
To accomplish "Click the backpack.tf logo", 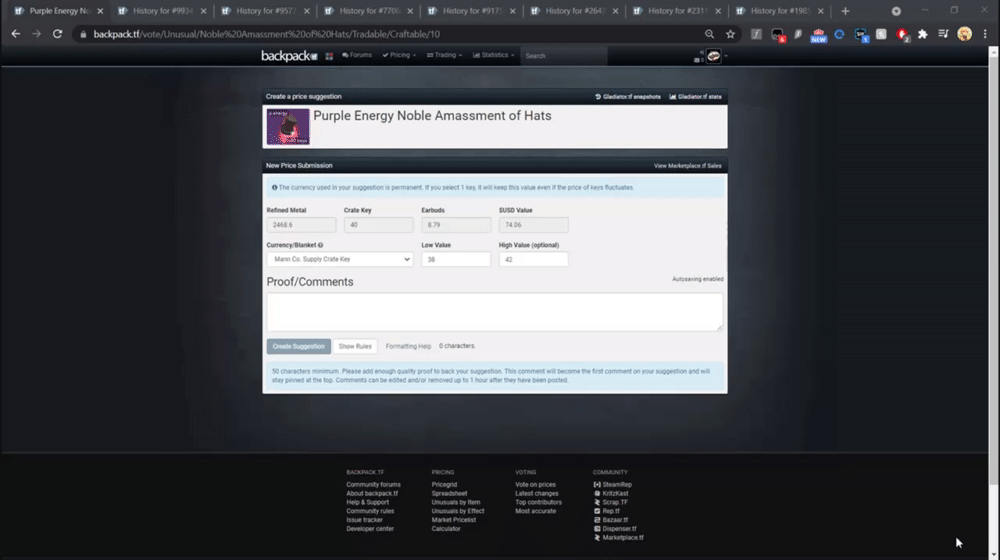I will tap(289, 56).
